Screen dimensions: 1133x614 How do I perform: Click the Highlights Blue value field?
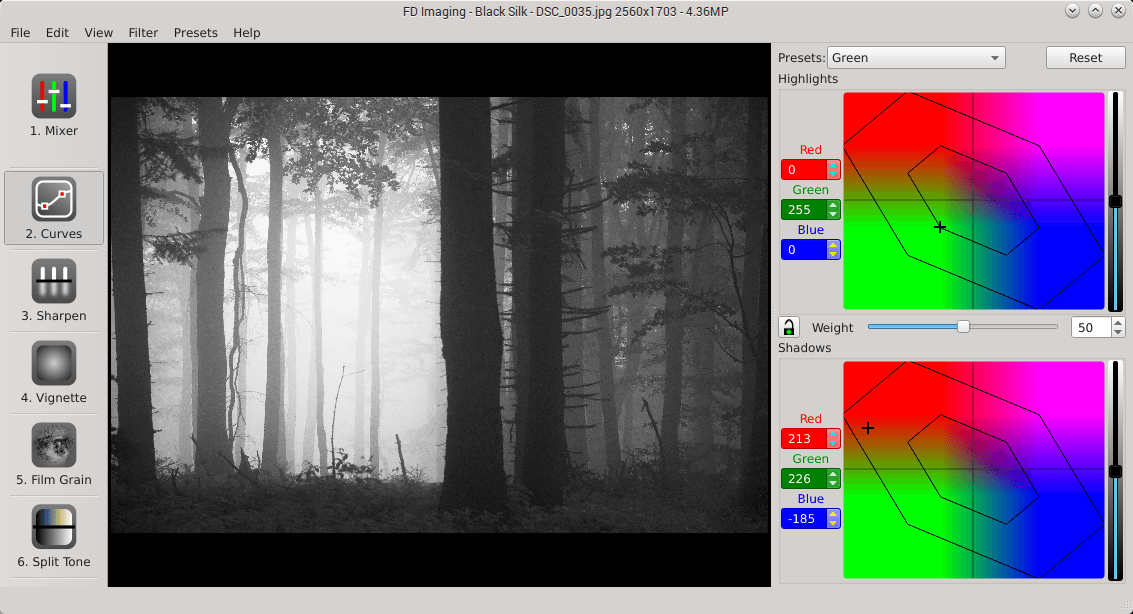pos(804,250)
